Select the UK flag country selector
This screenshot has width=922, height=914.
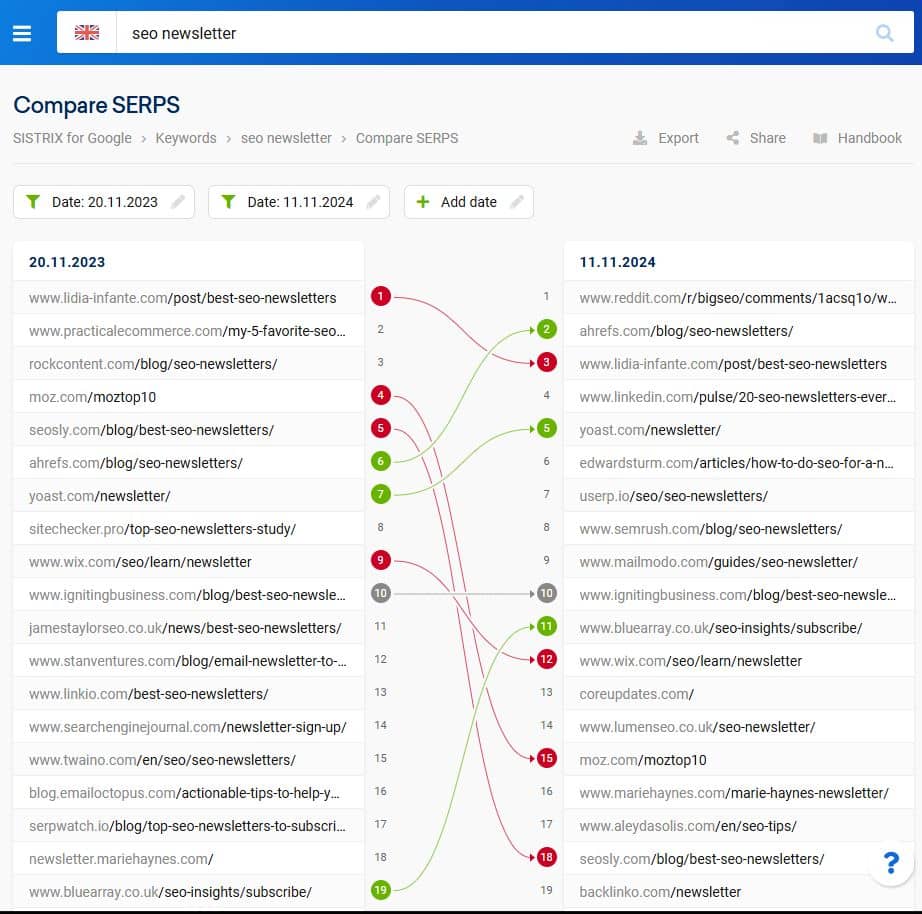click(x=87, y=32)
